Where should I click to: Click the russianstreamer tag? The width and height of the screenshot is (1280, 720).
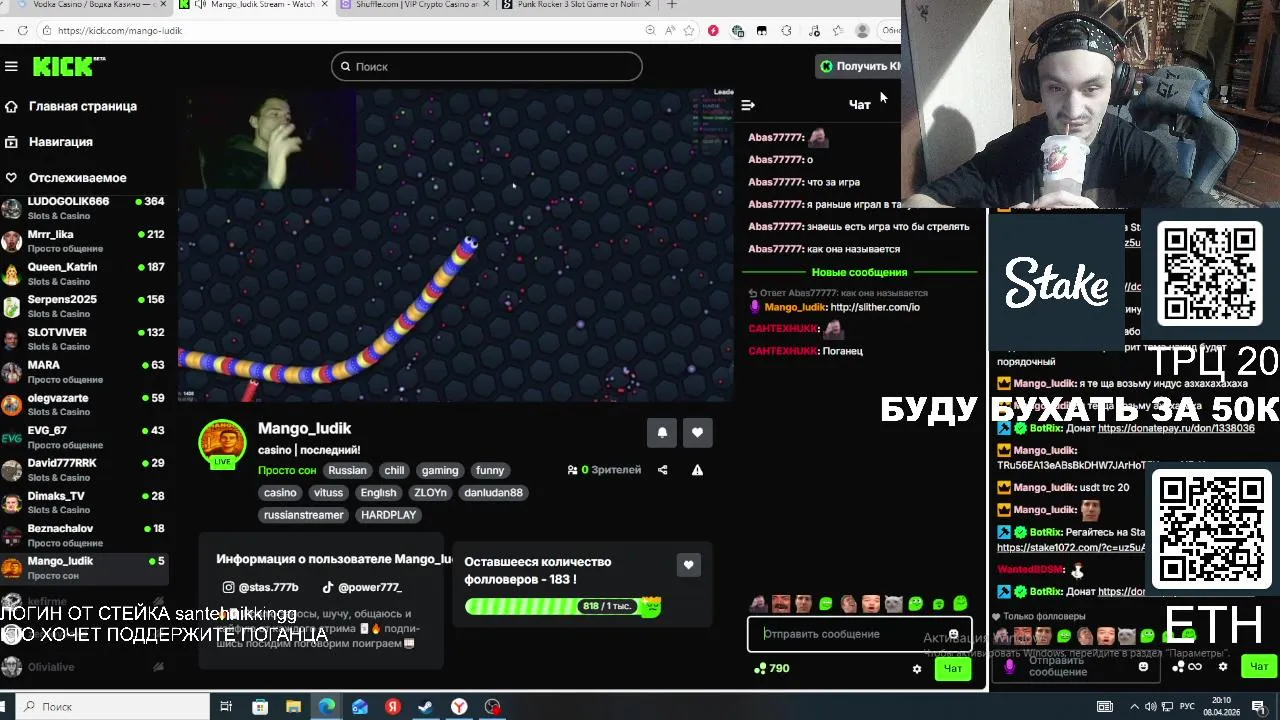tap(303, 515)
